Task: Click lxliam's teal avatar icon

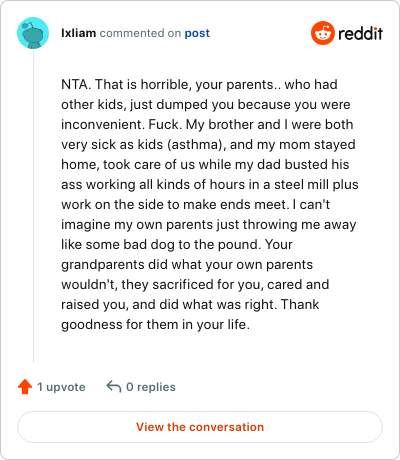Action: [33, 33]
